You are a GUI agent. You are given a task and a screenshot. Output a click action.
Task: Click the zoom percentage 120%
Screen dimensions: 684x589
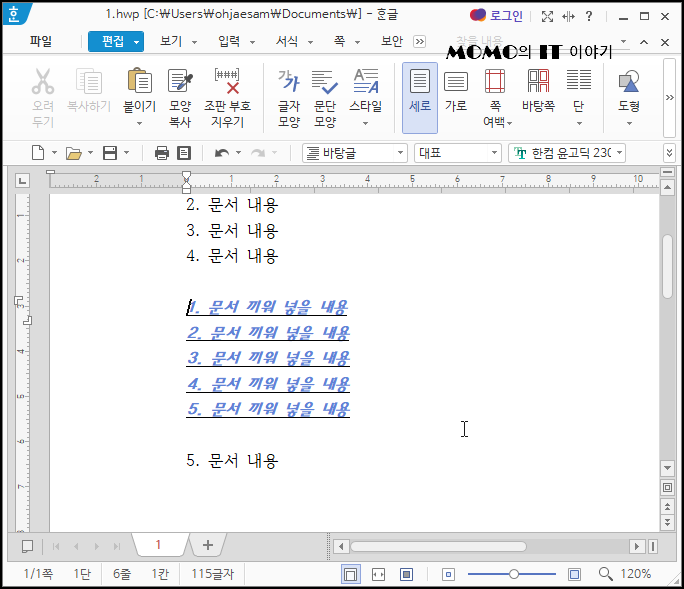636,574
